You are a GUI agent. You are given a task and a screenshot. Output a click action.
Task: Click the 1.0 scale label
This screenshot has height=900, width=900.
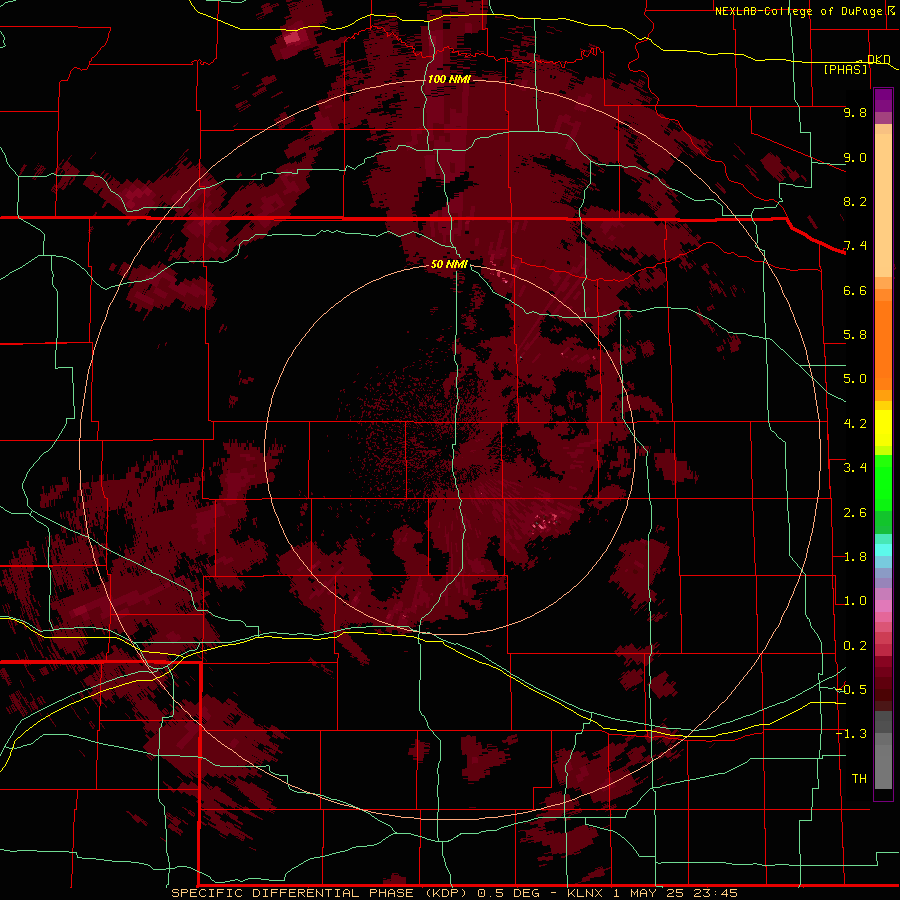tap(855, 601)
